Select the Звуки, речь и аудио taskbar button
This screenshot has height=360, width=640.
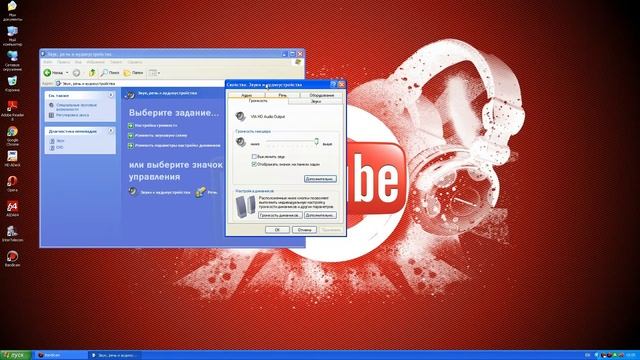[115, 355]
